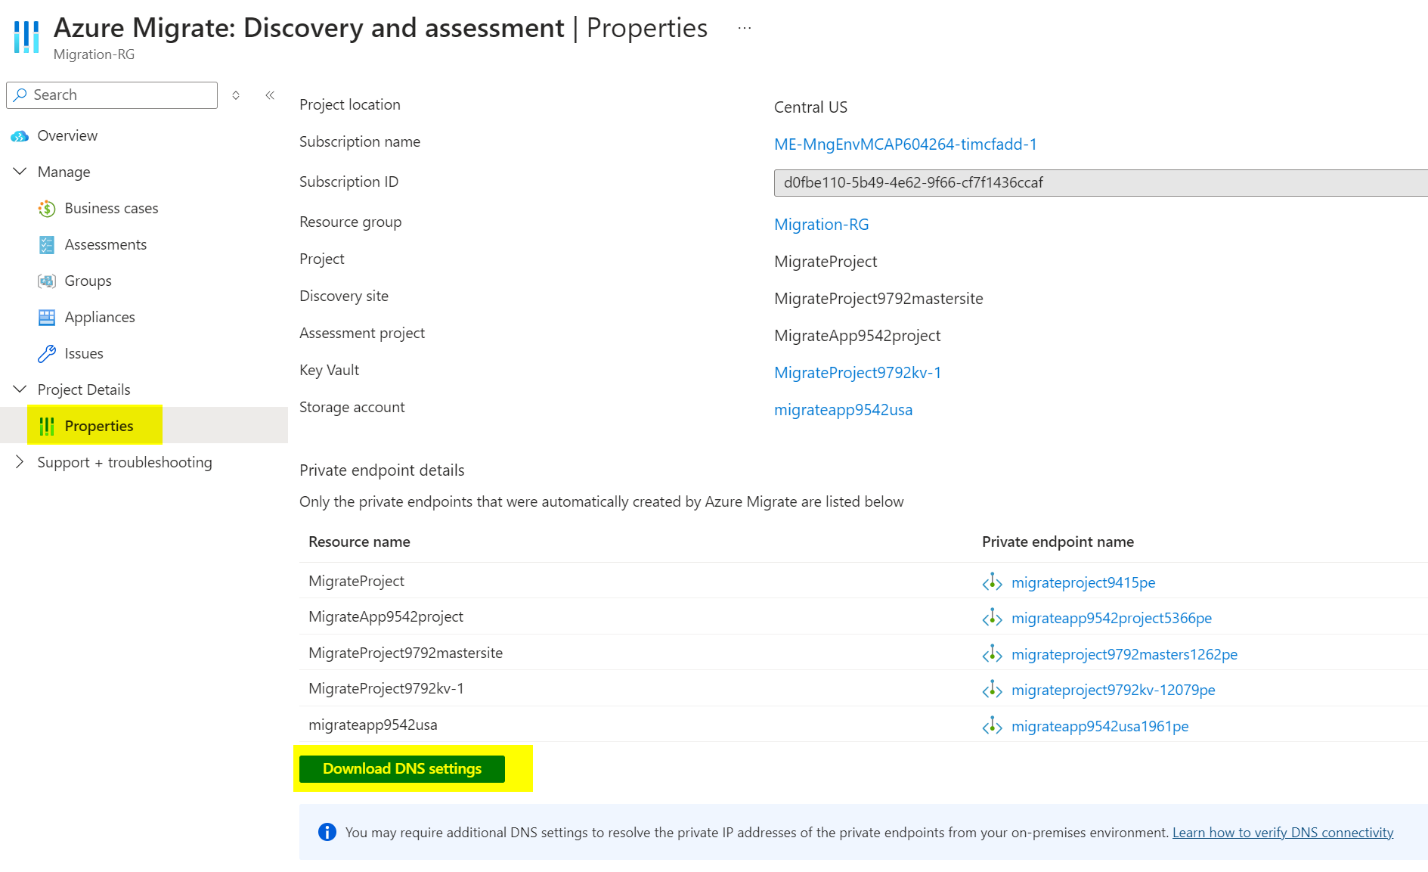The image size is (1428, 872).
Task: Toggle expand/collapse all menu arrows
Action: 236,95
